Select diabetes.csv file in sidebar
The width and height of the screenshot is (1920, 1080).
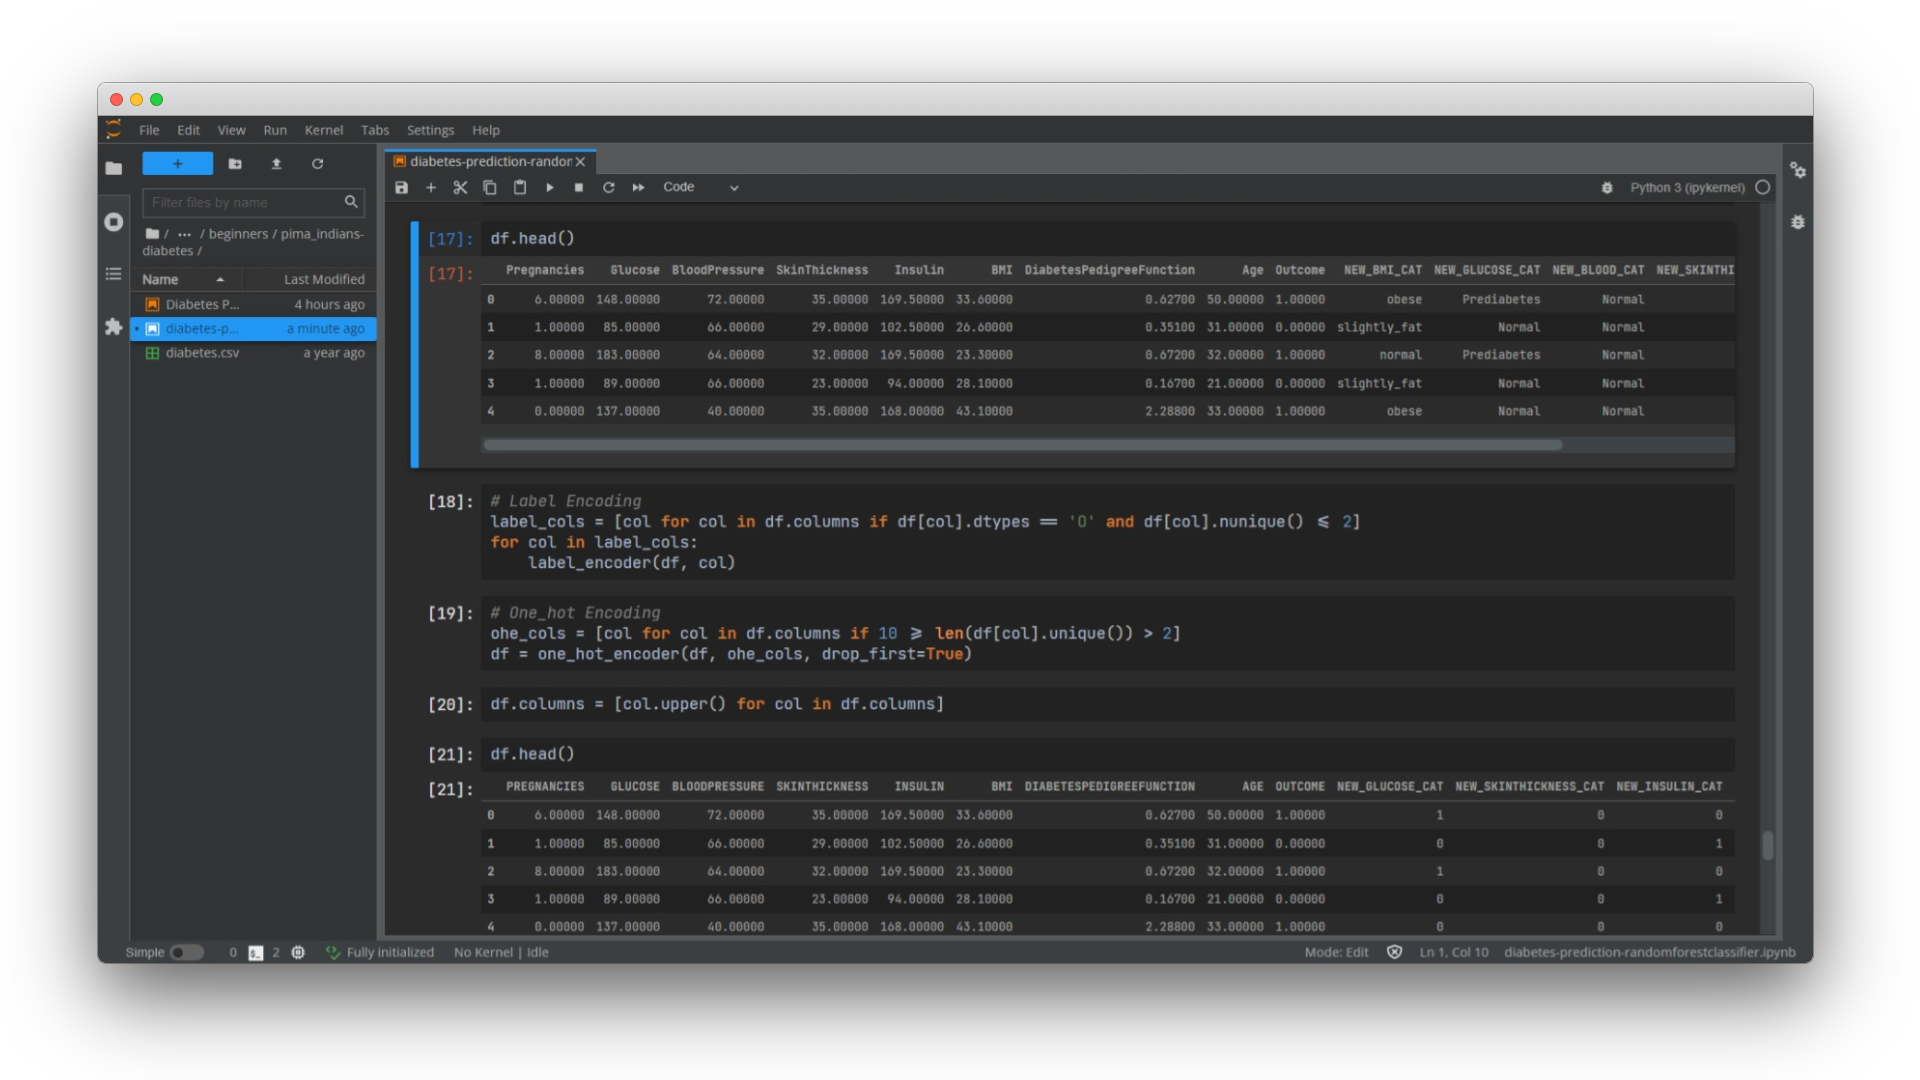tap(203, 351)
